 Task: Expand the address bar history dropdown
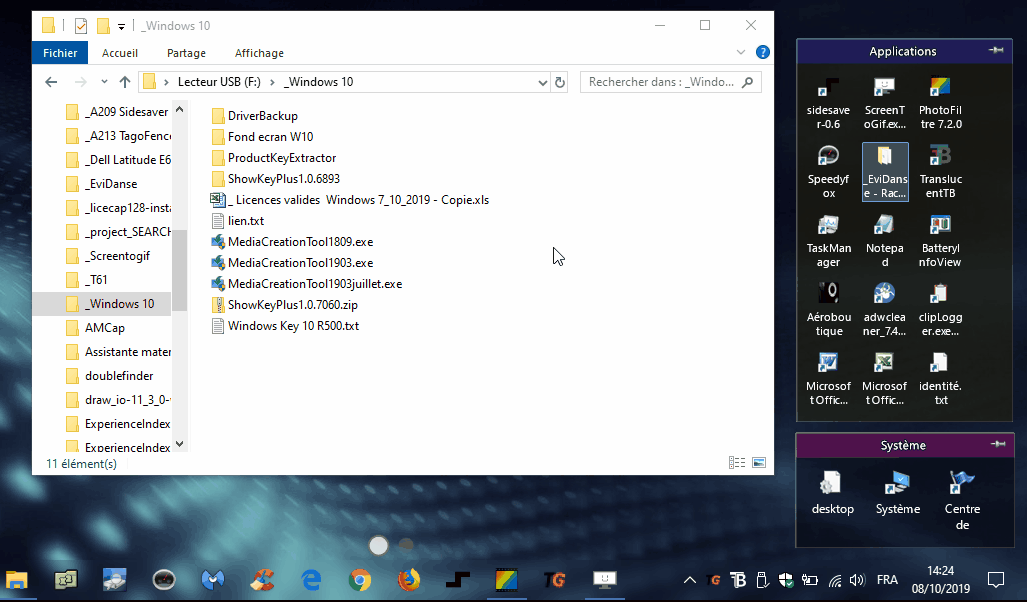tap(542, 83)
